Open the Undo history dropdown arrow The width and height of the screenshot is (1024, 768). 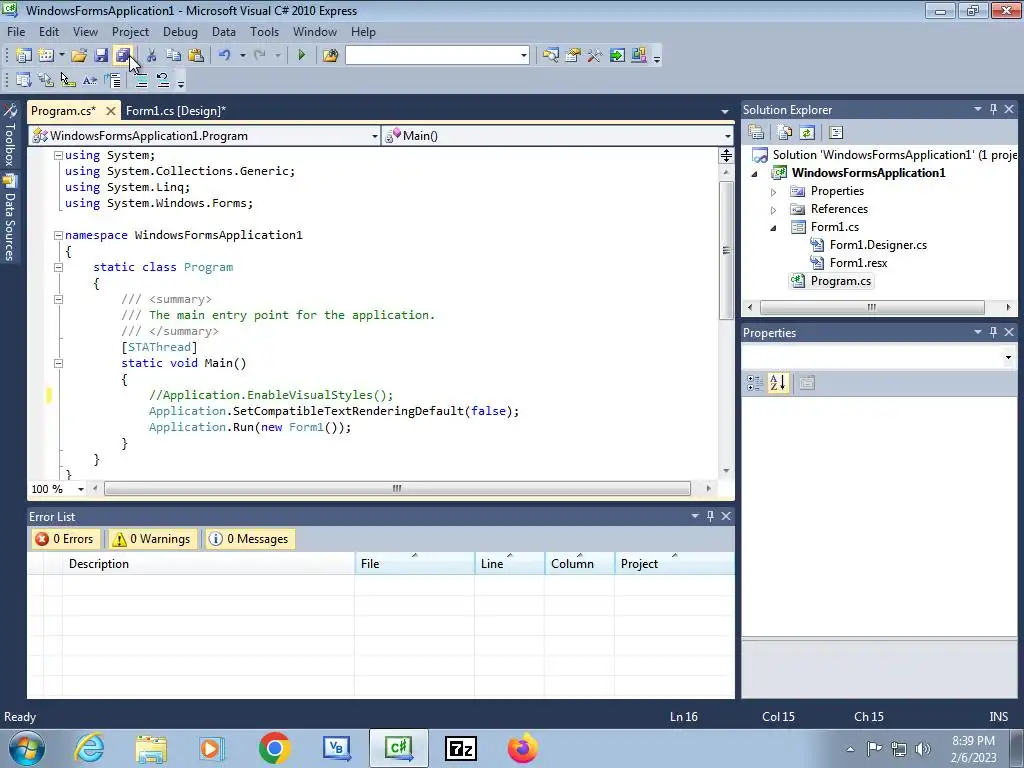tap(242, 56)
